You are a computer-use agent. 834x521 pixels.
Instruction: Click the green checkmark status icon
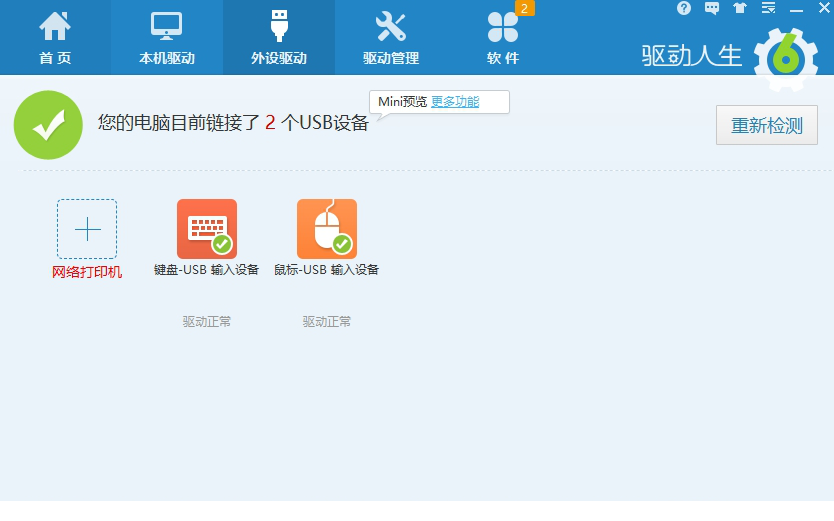click(48, 125)
